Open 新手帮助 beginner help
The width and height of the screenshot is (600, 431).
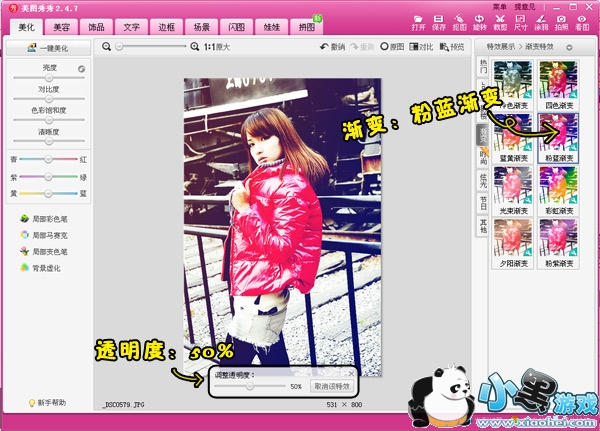pos(47,402)
